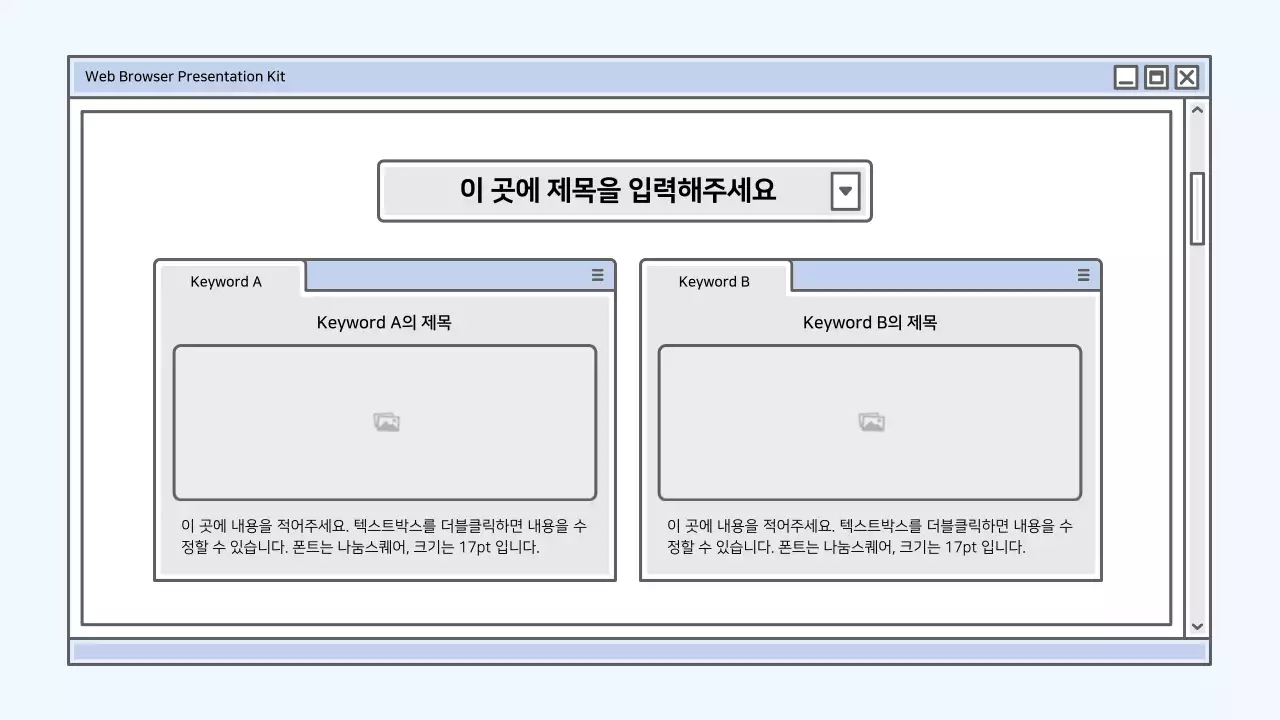Switch to the Keyword A tab

pos(226,281)
